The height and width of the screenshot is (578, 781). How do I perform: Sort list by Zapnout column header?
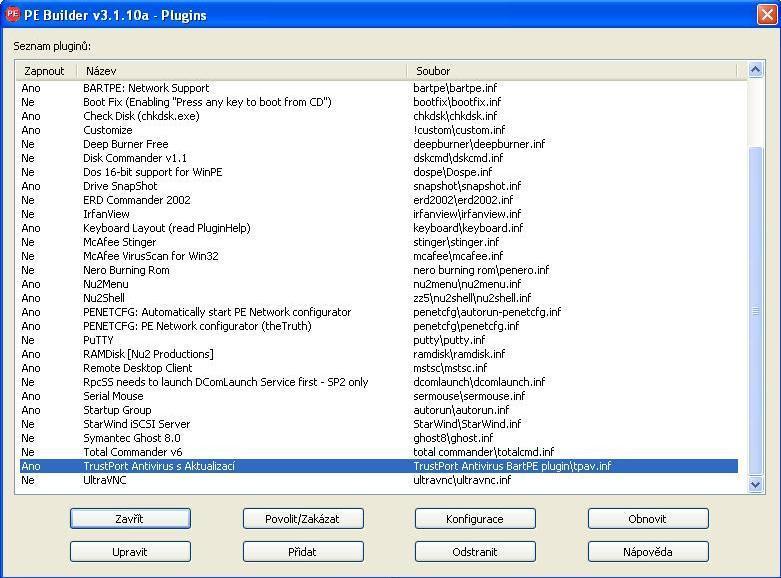pos(46,71)
